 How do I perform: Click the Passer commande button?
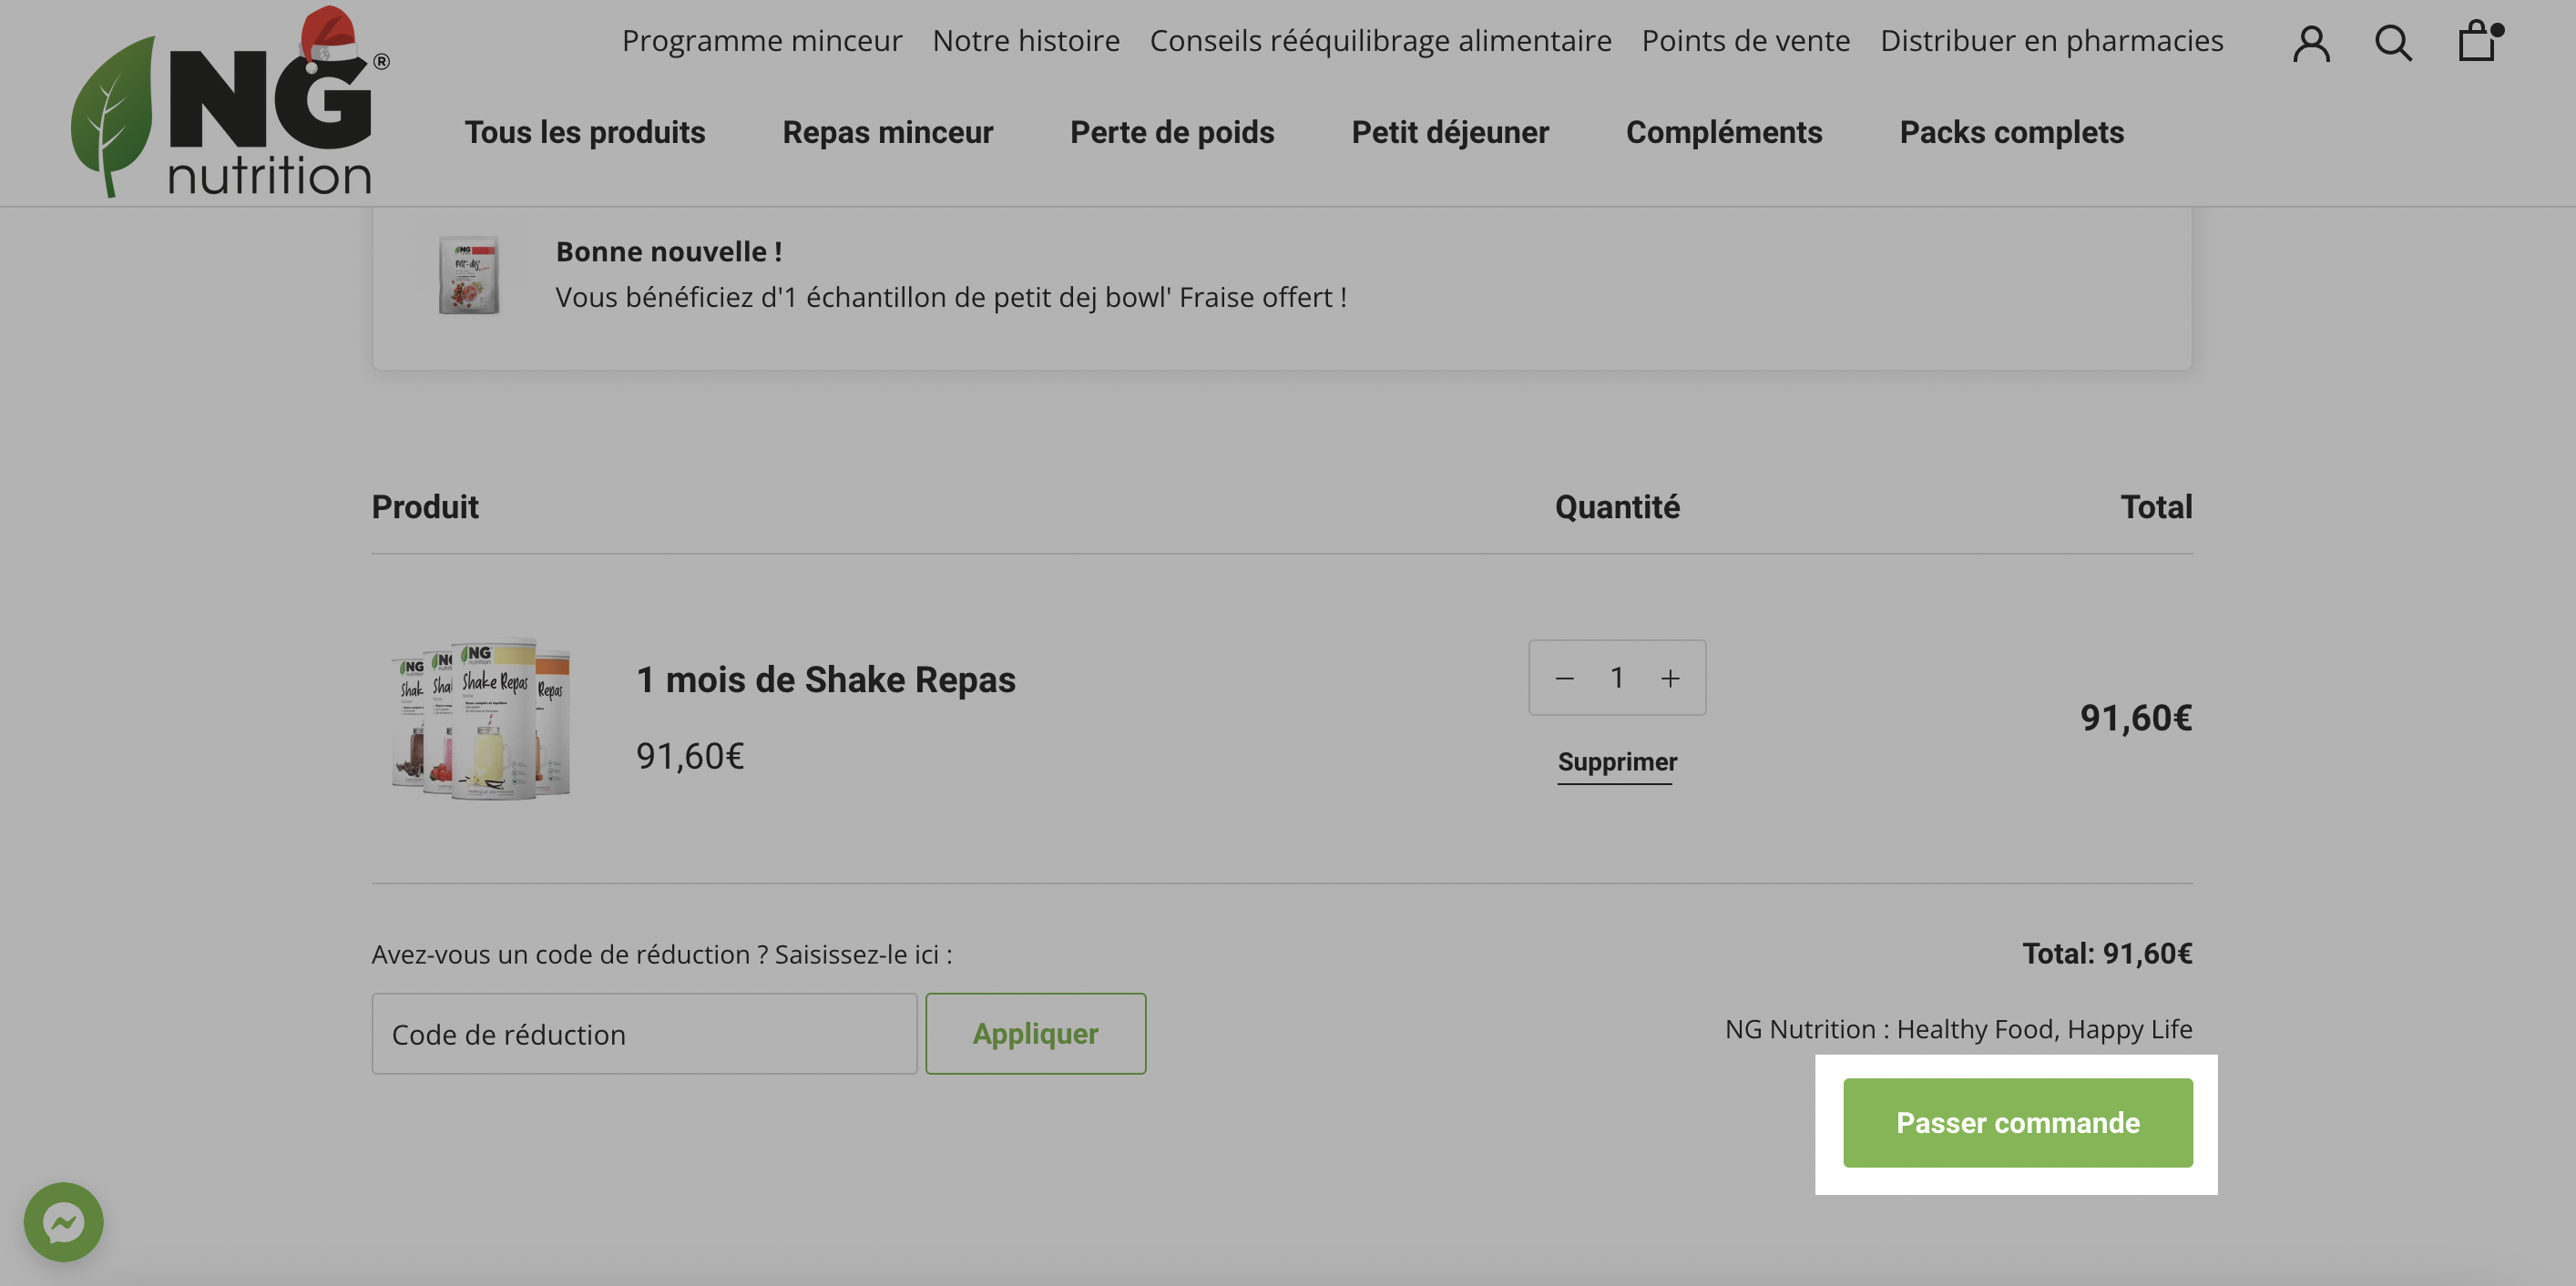[2018, 1122]
